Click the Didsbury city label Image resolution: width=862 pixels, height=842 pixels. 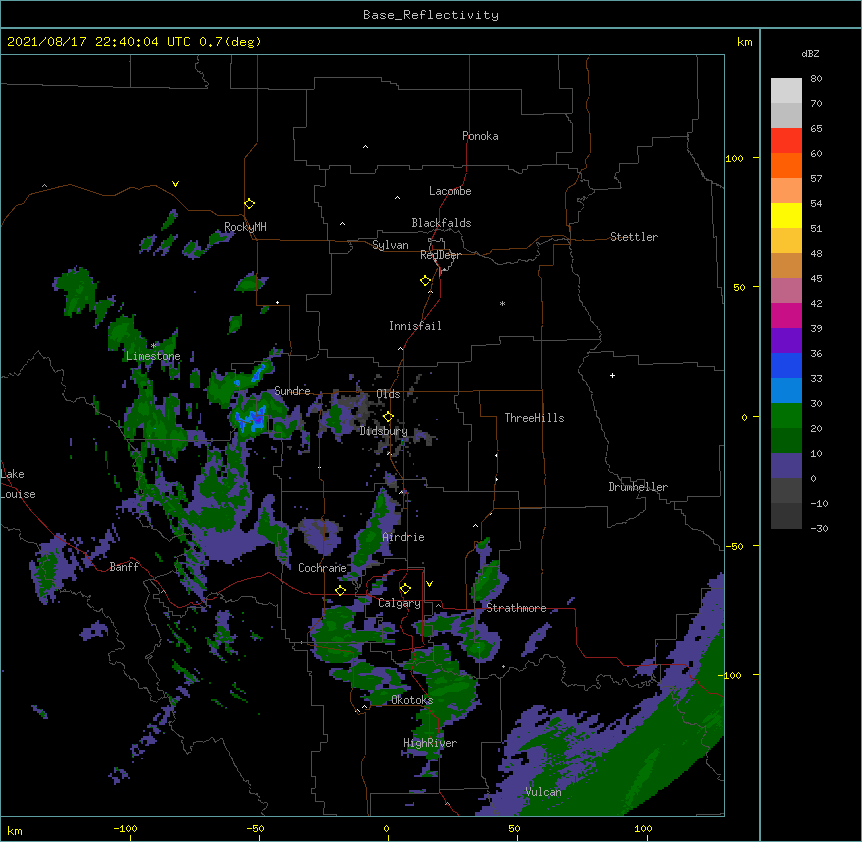383,431
